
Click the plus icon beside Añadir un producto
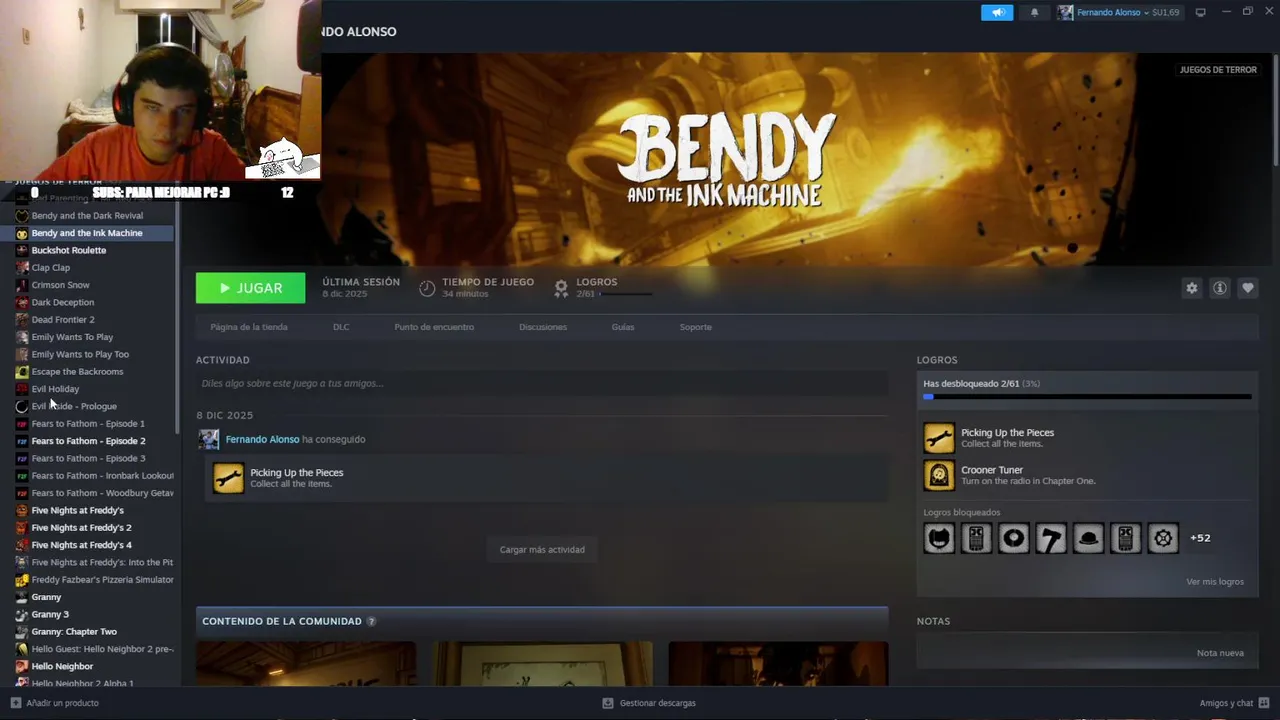[x=15, y=703]
